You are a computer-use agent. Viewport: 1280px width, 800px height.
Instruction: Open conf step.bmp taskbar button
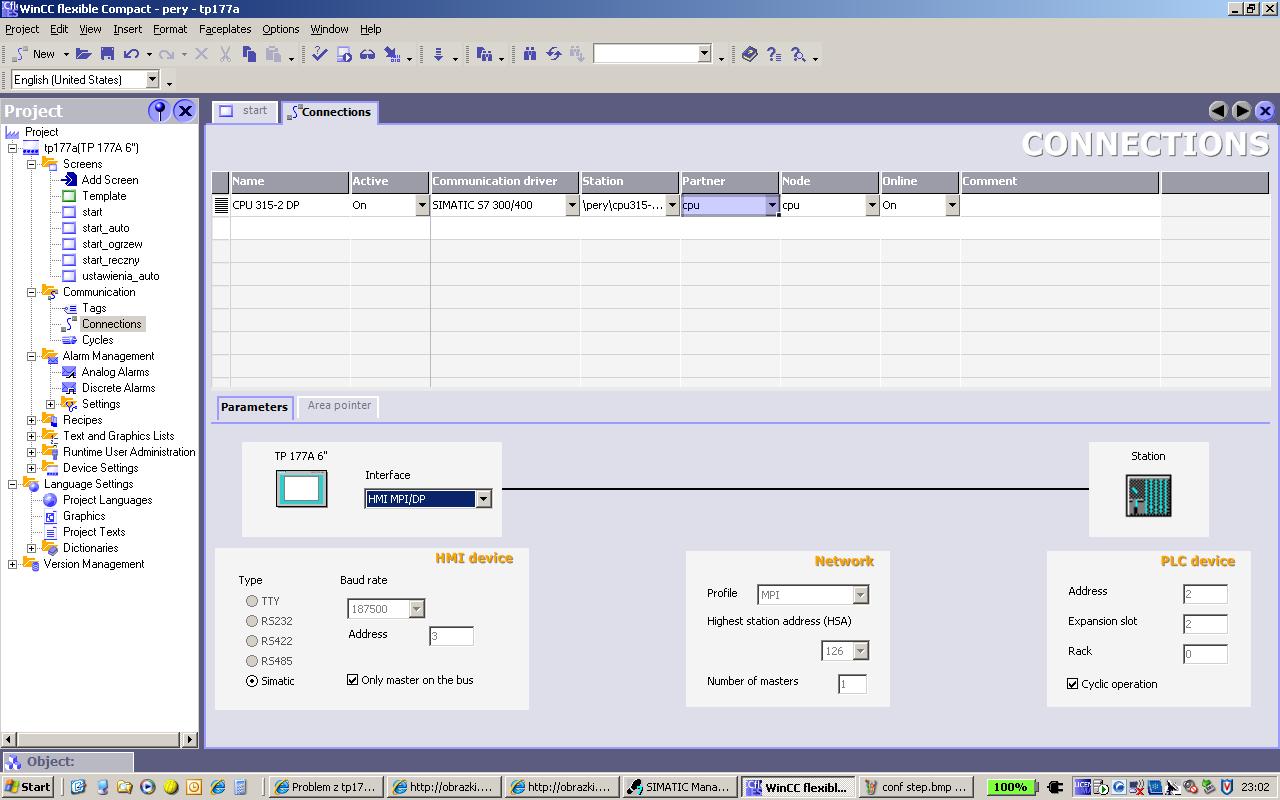click(x=915, y=787)
